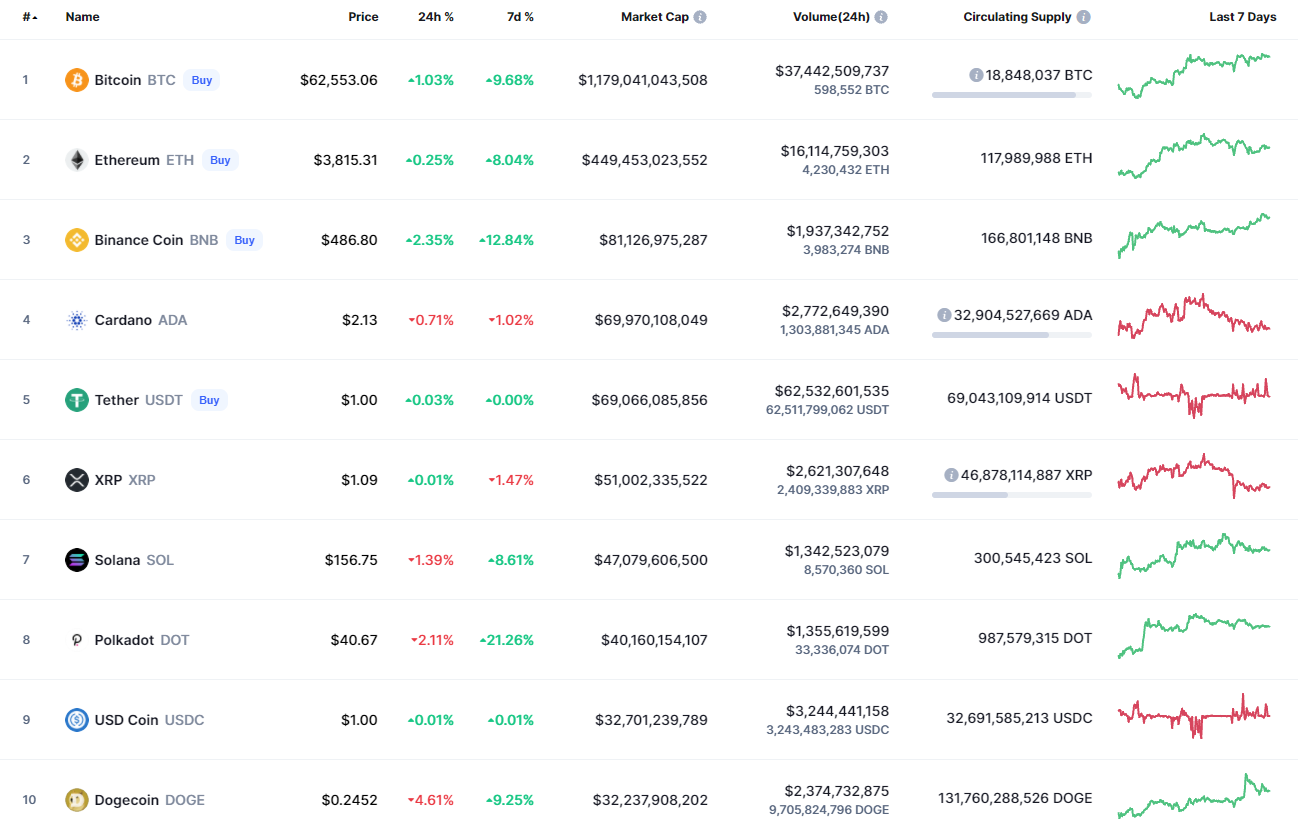Click the Circulating Supply column header

(1017, 17)
